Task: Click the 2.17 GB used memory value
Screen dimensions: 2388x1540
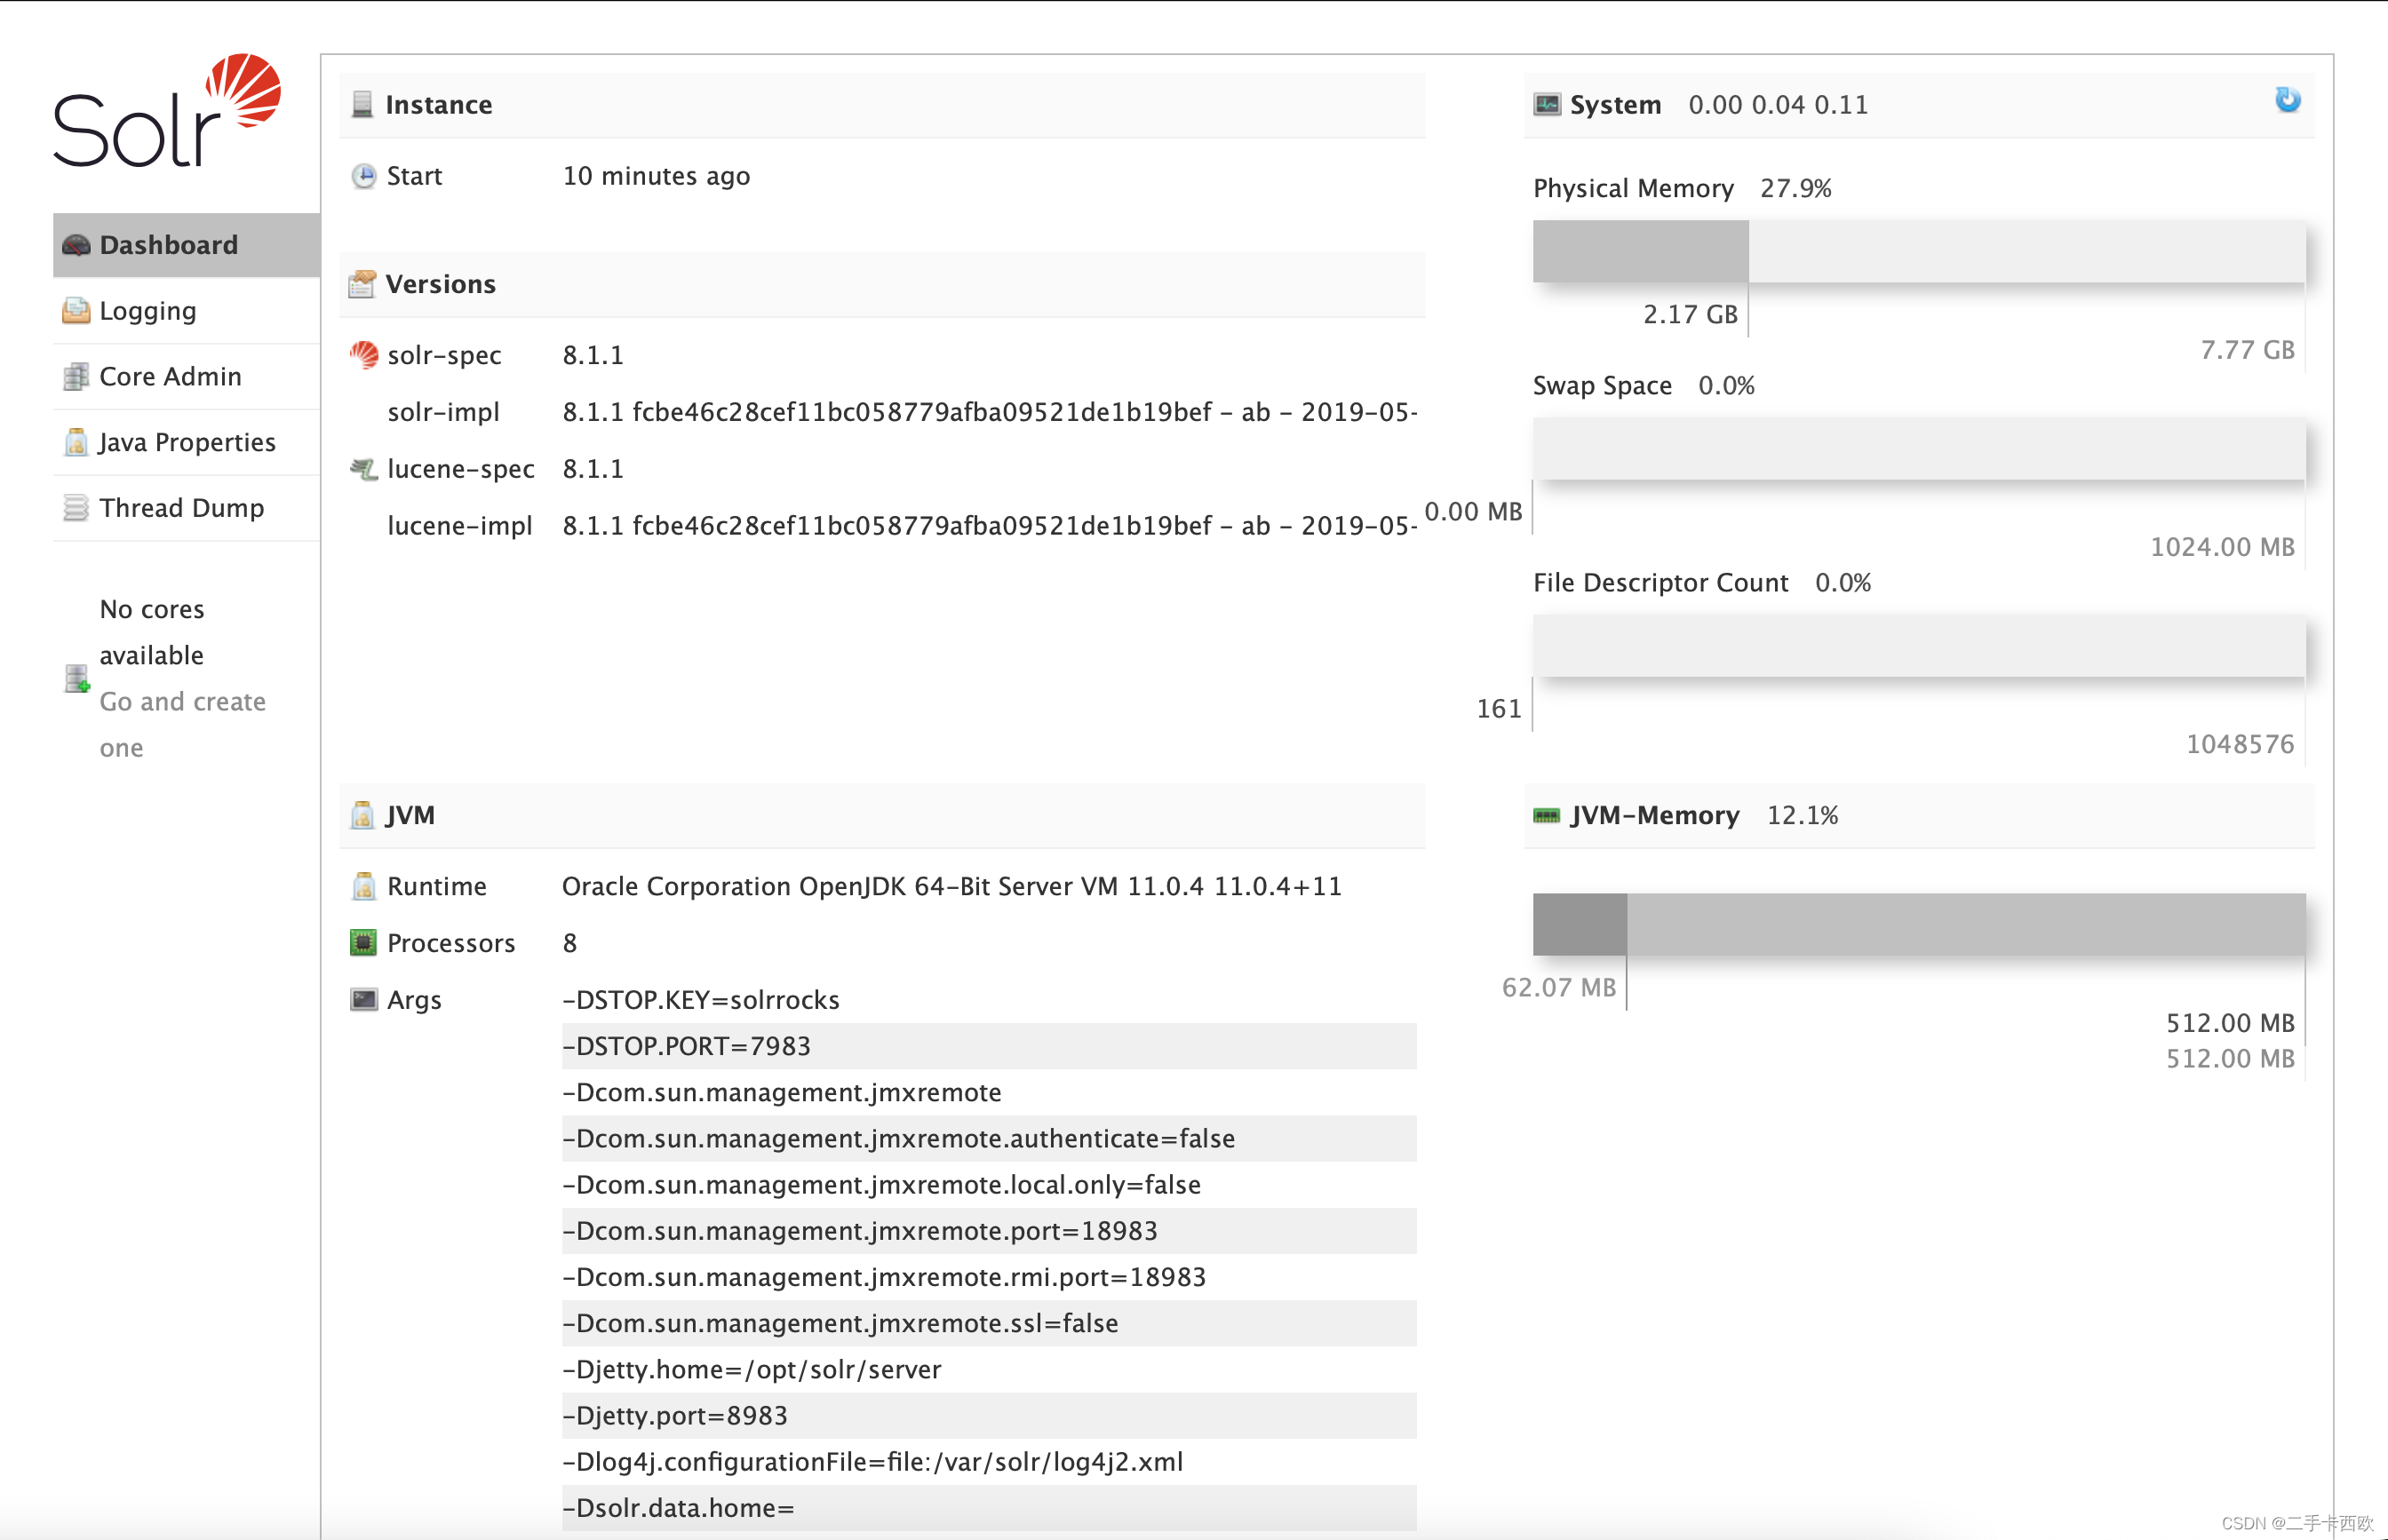Action: pos(1690,314)
